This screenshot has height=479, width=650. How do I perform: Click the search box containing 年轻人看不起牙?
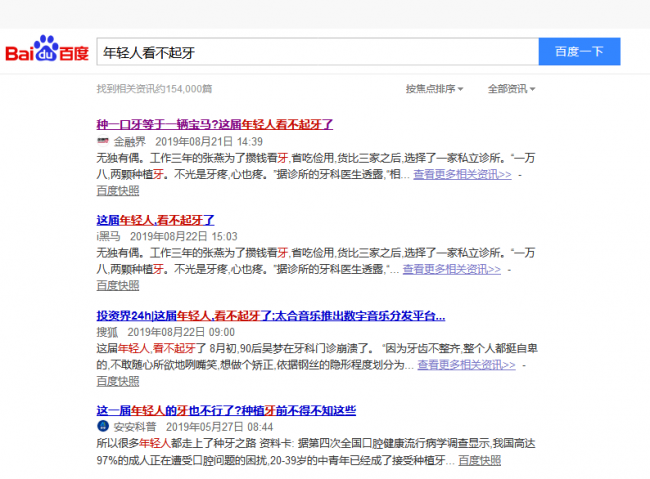[x=316, y=52]
